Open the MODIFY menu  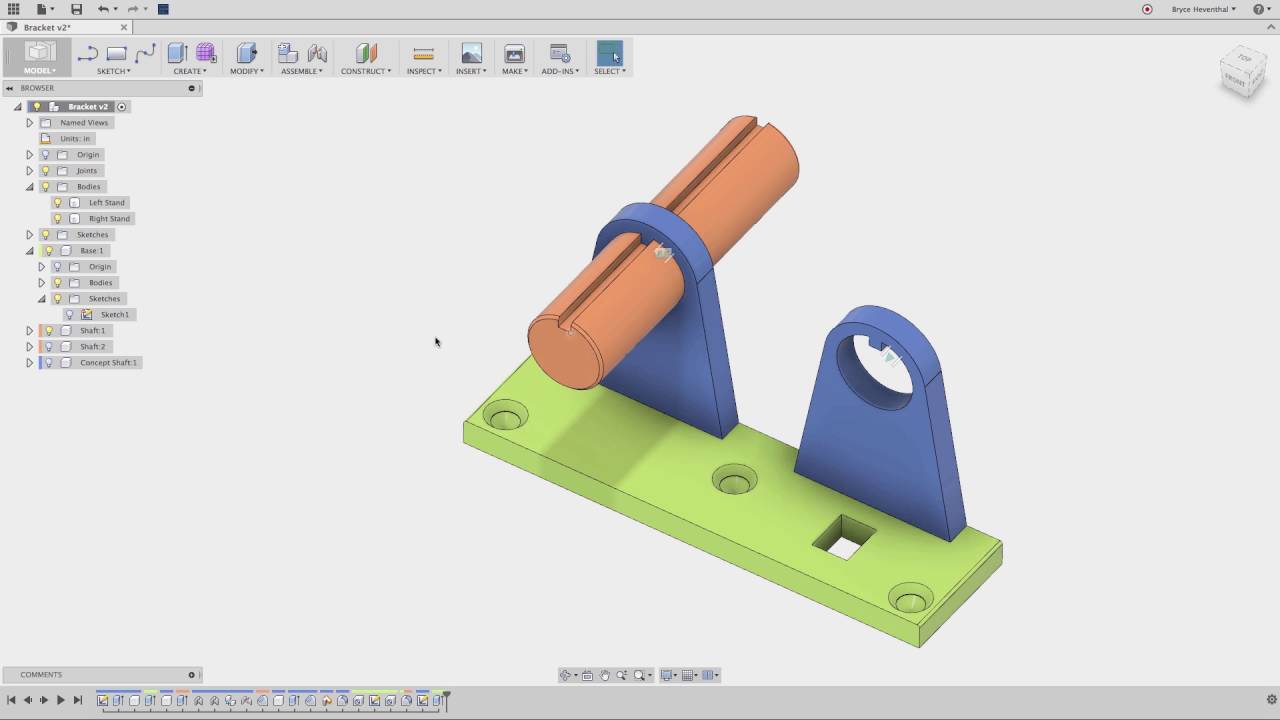[247, 71]
